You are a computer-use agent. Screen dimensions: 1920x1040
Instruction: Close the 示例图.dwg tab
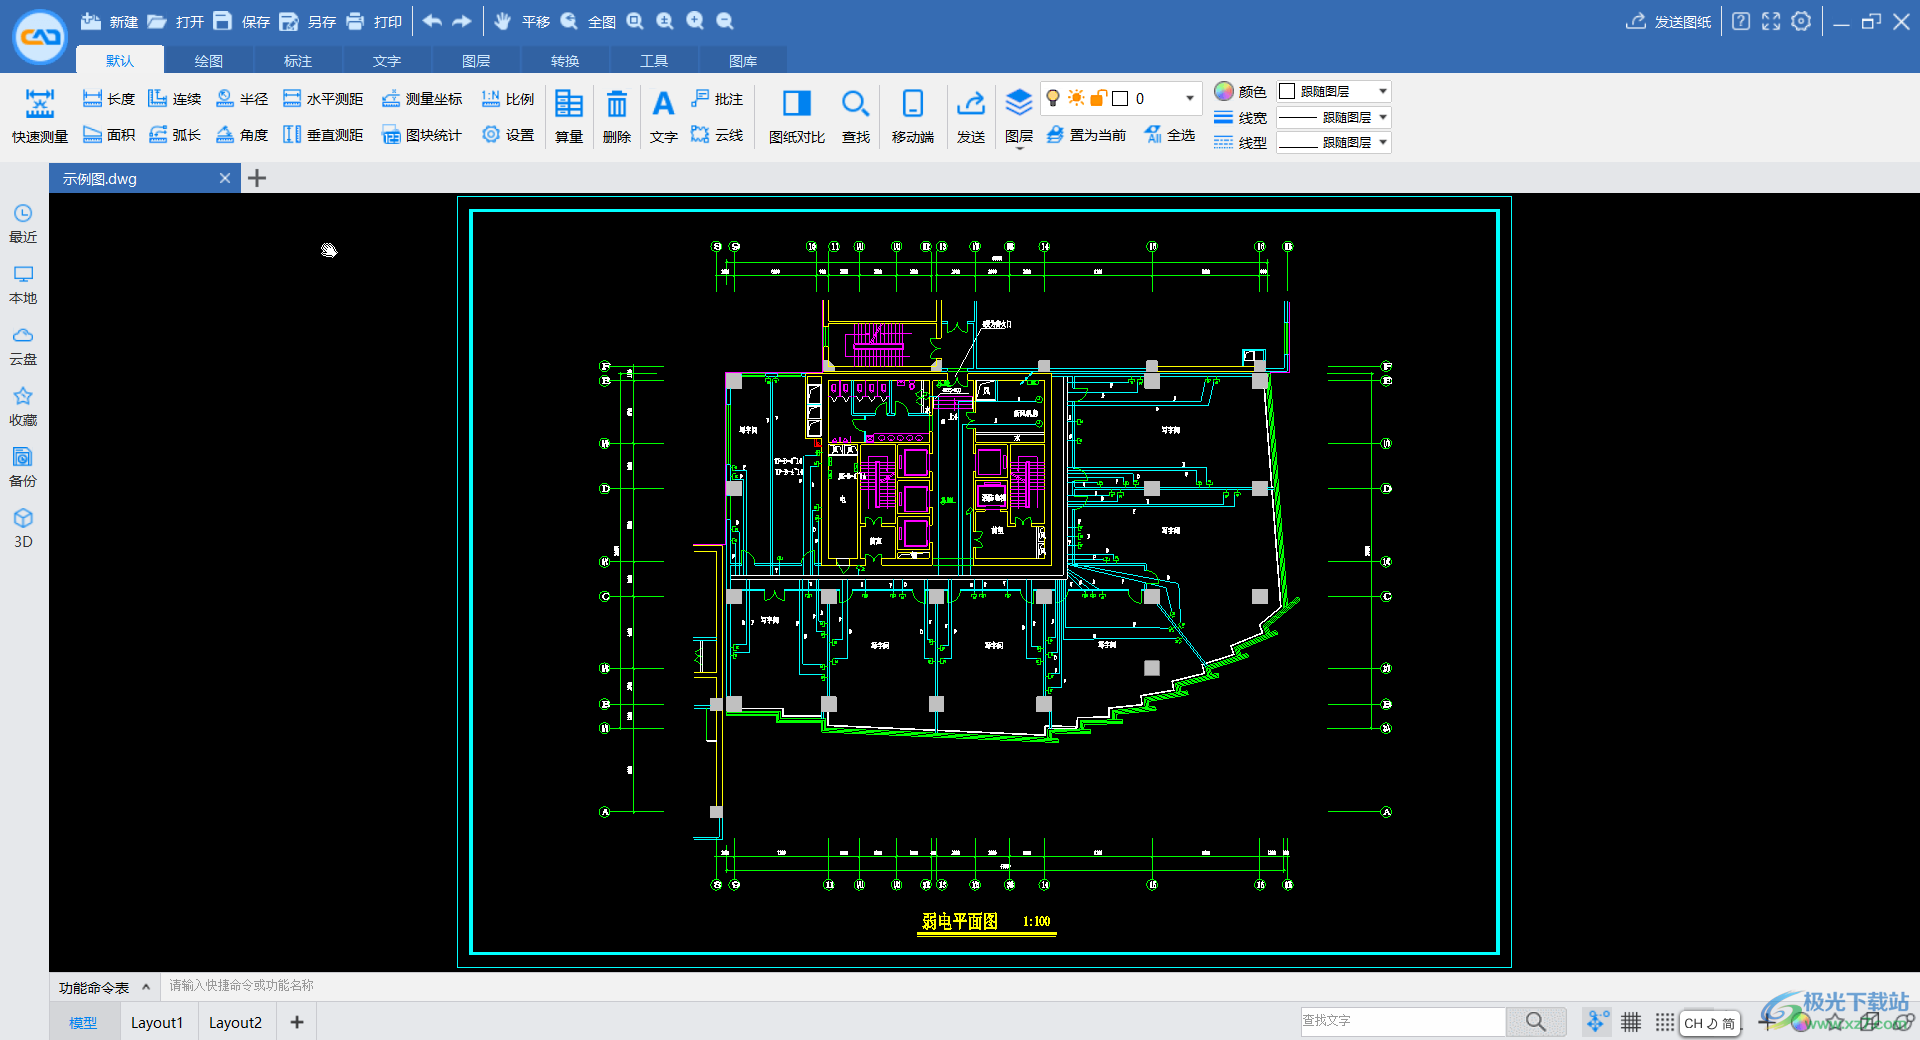pos(225,178)
